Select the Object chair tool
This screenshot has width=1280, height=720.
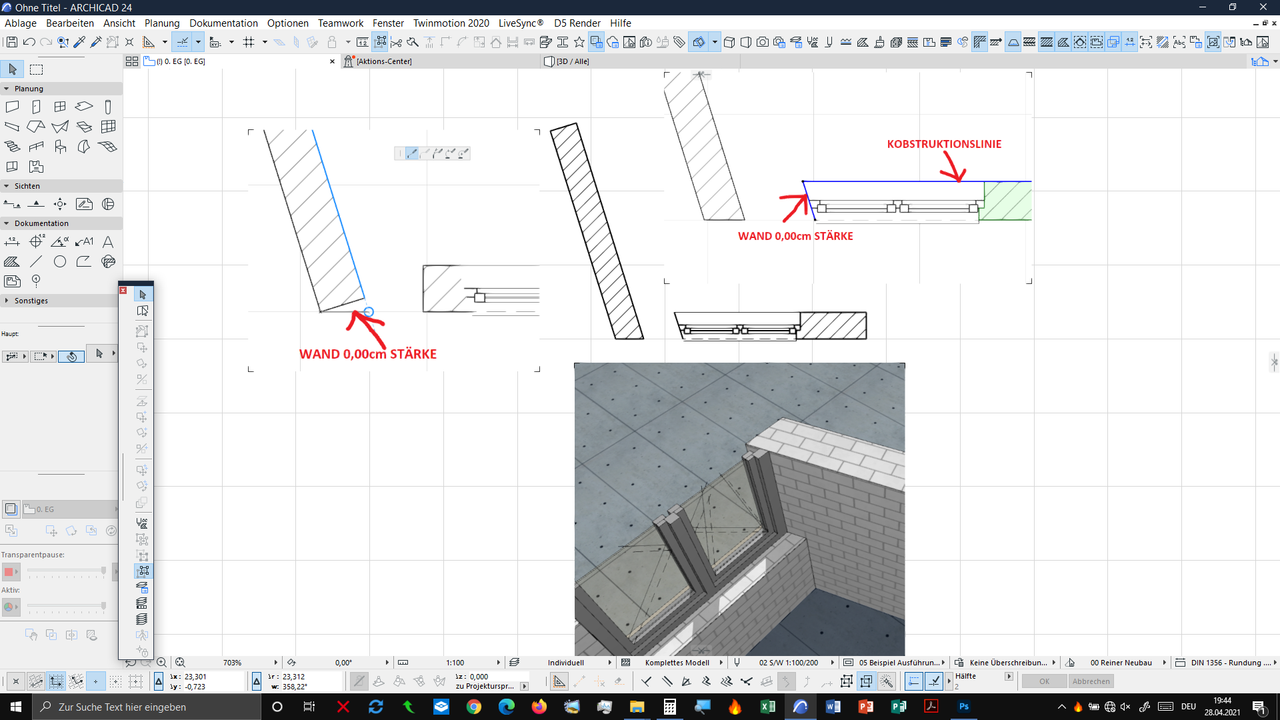(x=61, y=147)
